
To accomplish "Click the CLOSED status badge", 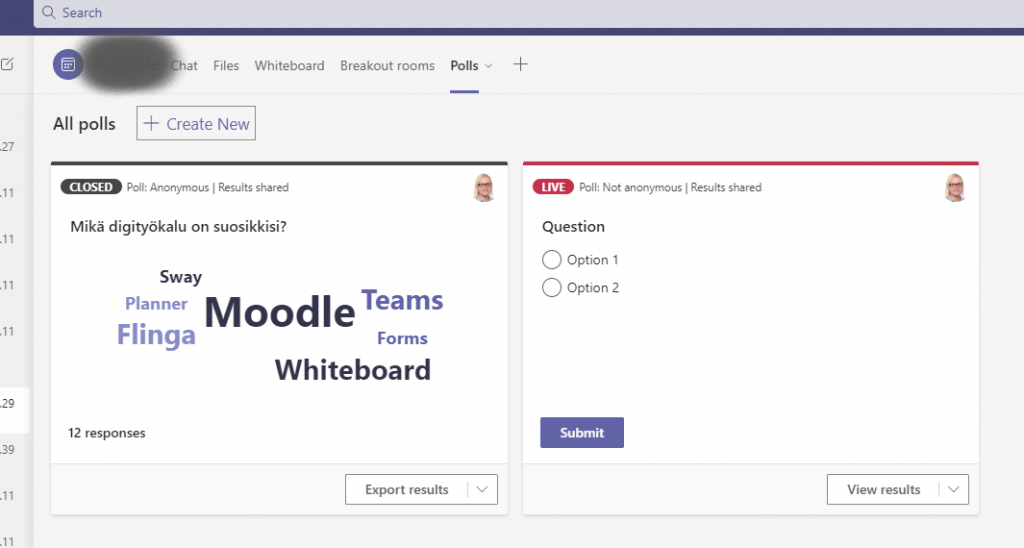I will 90,187.
